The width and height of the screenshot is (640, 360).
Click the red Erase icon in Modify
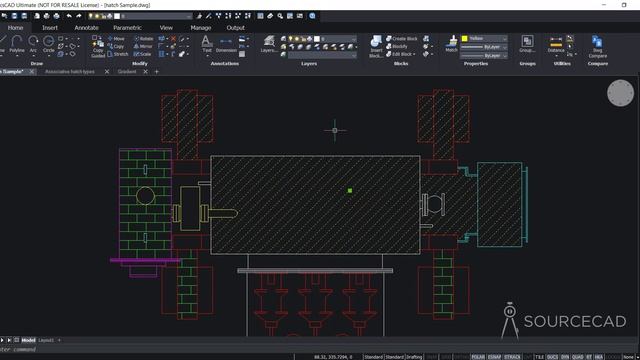pyautogui.click(x=173, y=38)
